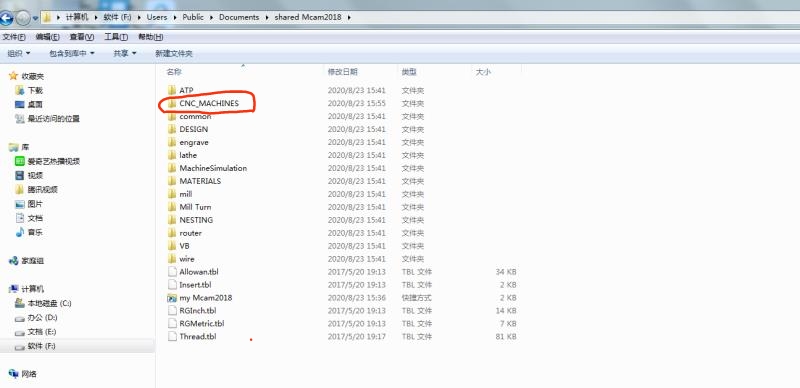Expand arrow after shared Mcam2018 breadcrumb
800x388 pixels.
click(x=349, y=17)
